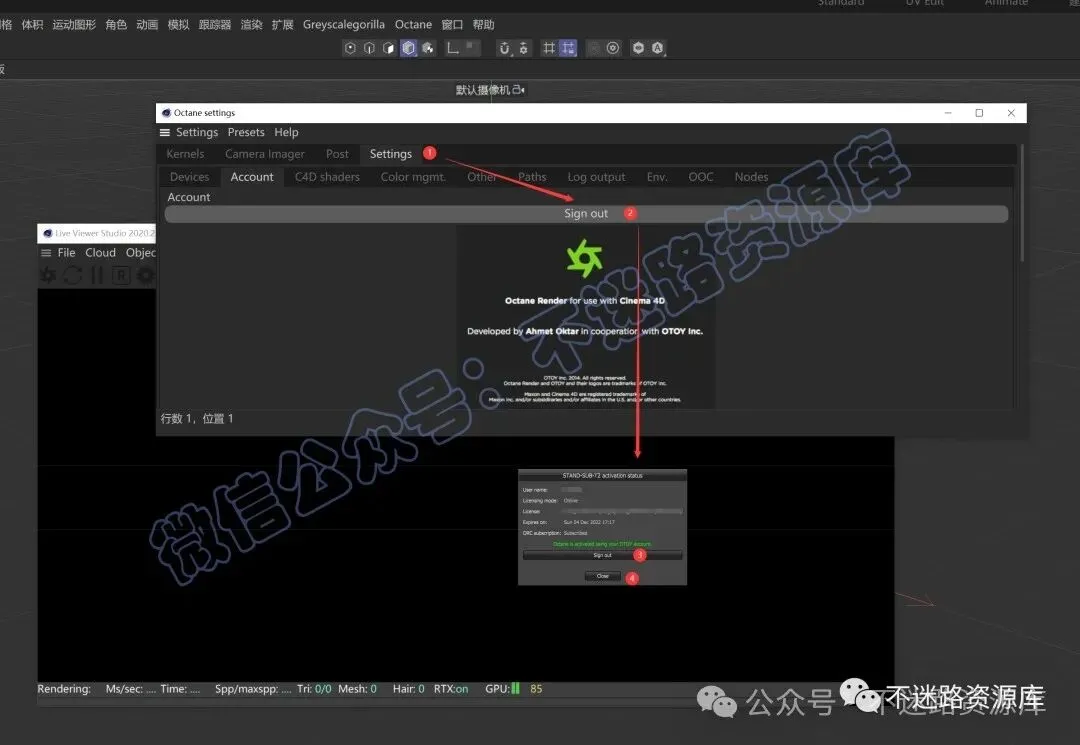Click the Octane logo send-scene icon in Live Viewer
1080x745 pixels.
(48, 275)
